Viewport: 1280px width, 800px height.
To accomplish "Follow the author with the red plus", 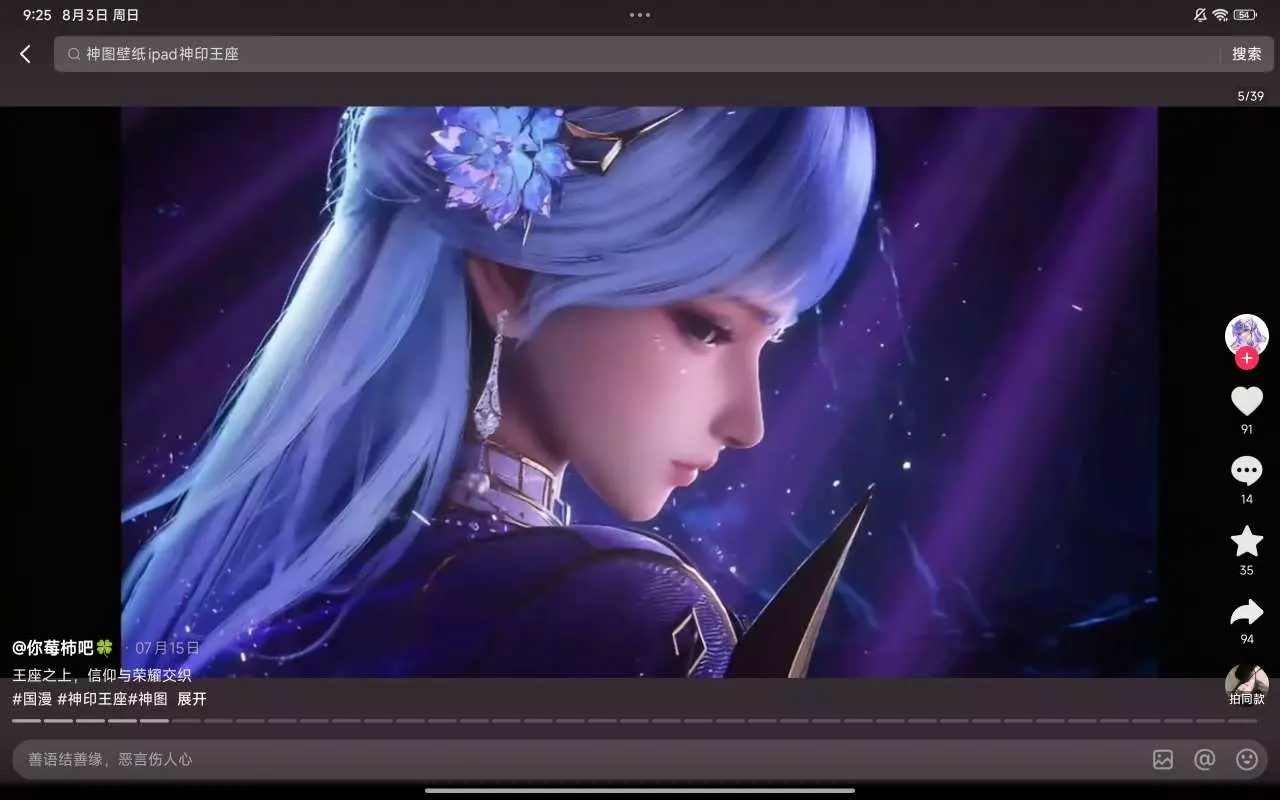I will pos(1247,358).
